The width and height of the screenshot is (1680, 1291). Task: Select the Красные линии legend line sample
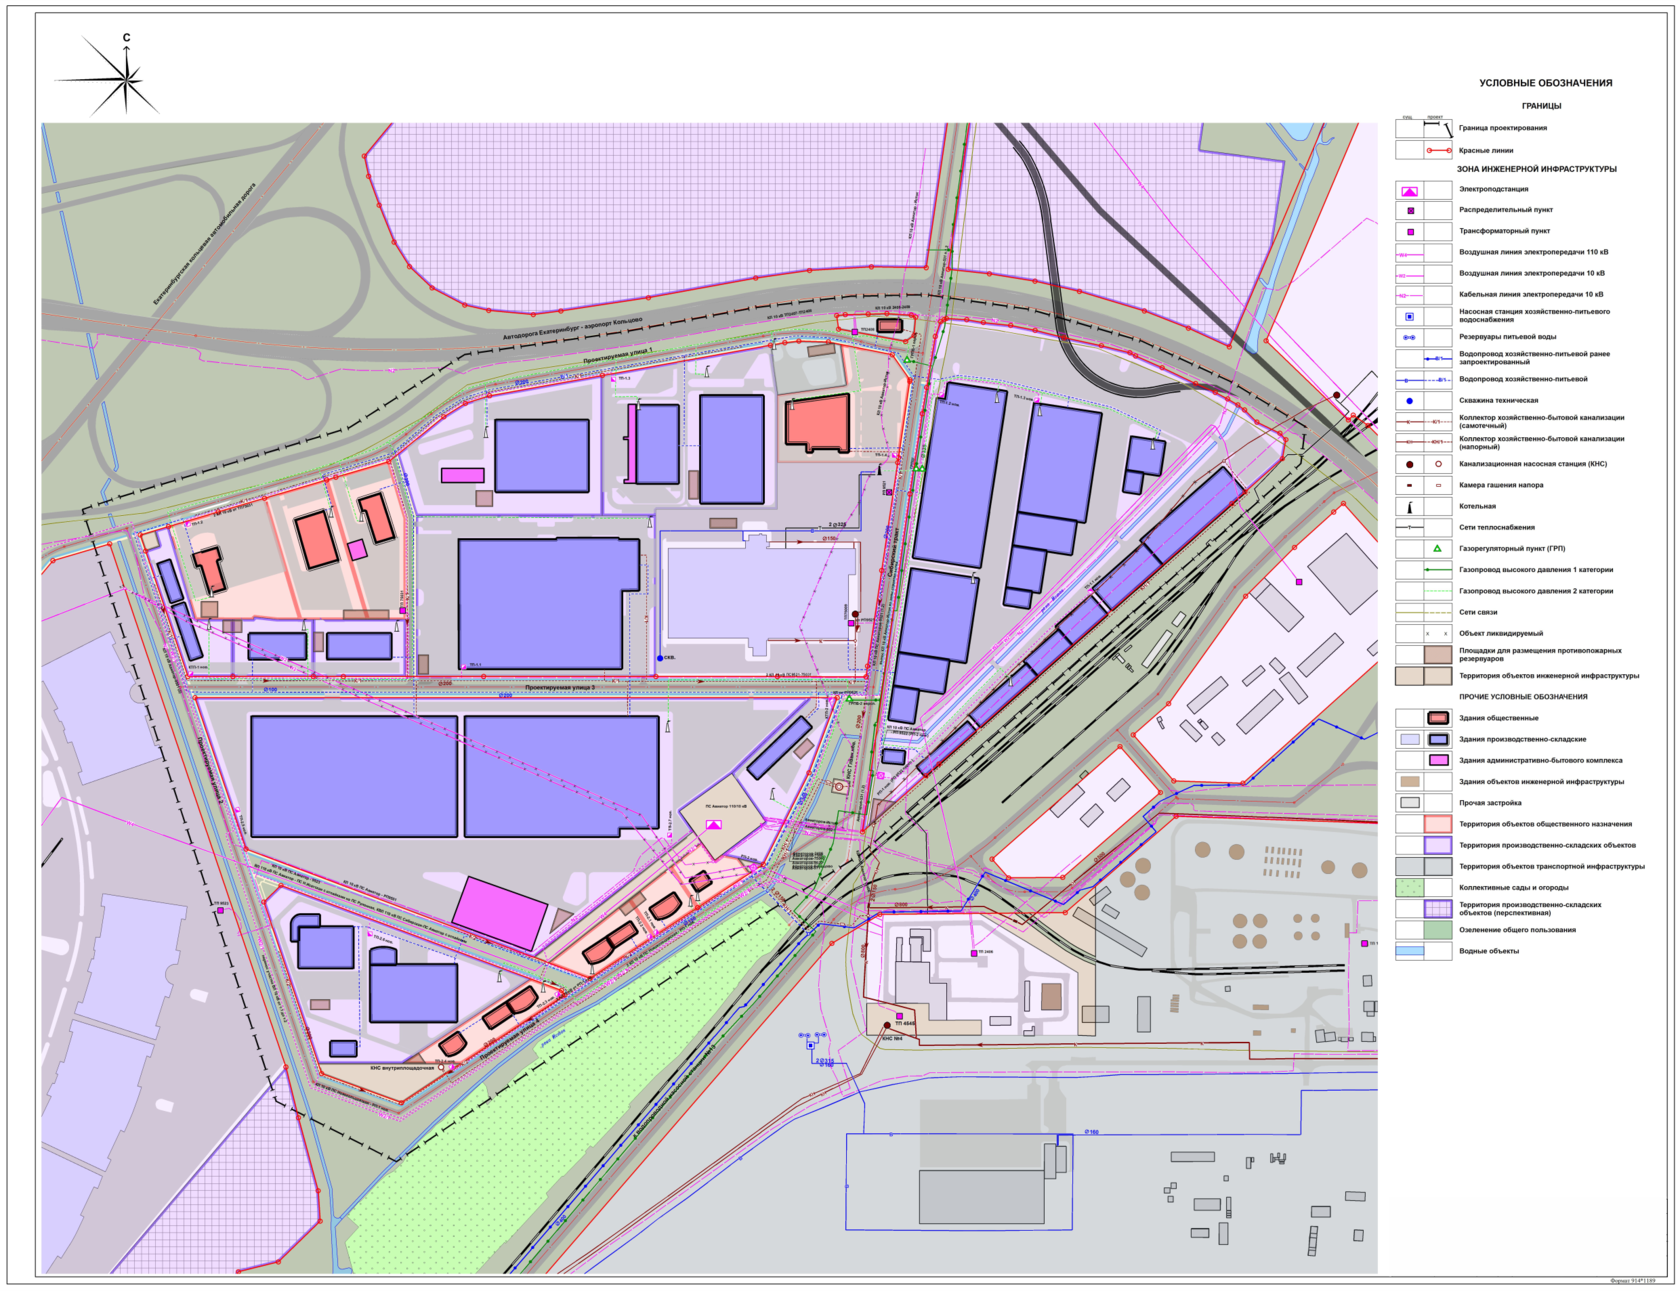point(1438,150)
